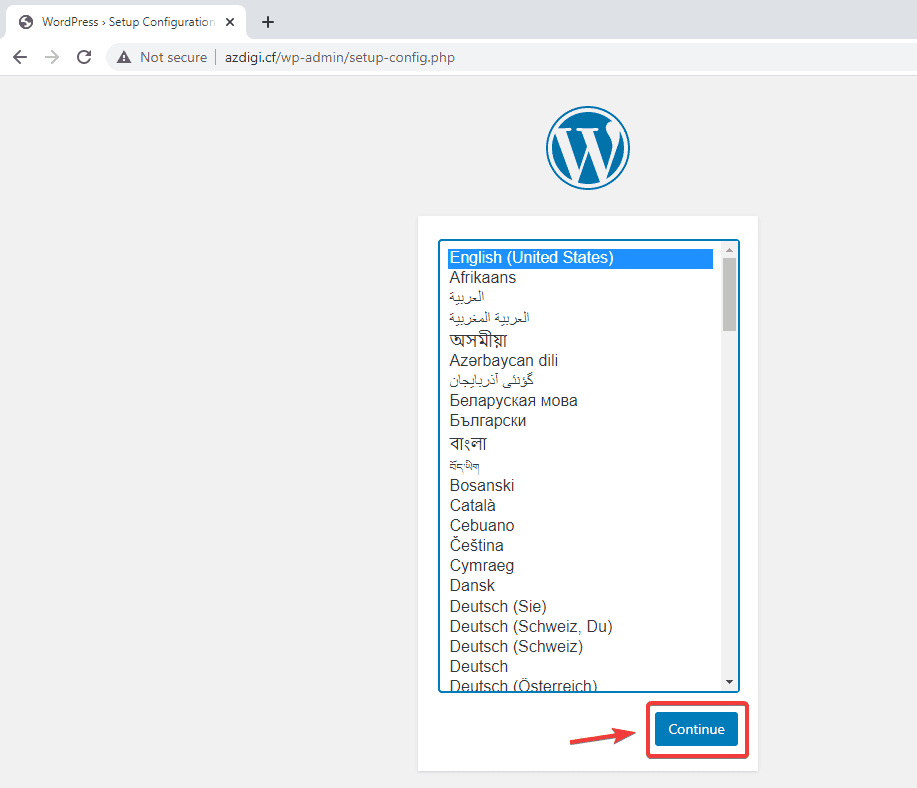
Task: Click the WordPress logo above the language list
Action: point(588,147)
